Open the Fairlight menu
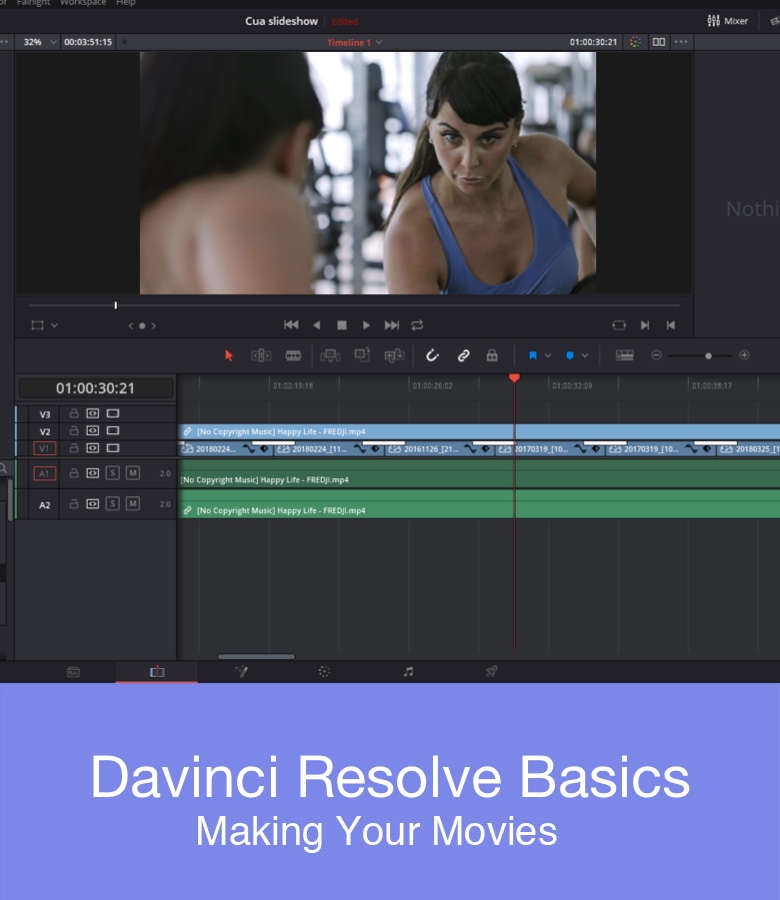This screenshot has height=900, width=780. (x=33, y=3)
